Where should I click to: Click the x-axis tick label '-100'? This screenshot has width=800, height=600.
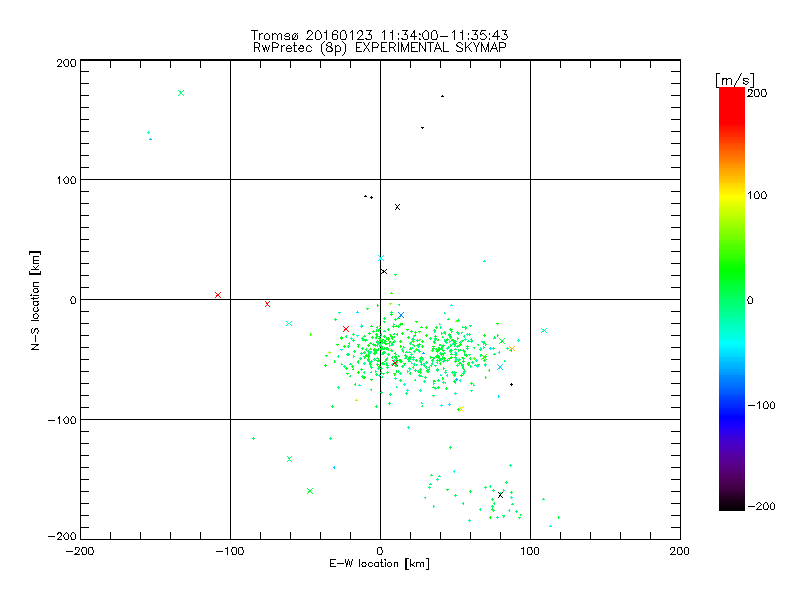click(230, 551)
